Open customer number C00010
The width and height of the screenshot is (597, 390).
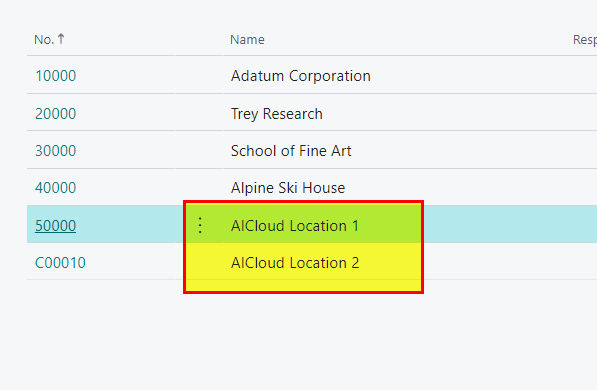coord(60,263)
